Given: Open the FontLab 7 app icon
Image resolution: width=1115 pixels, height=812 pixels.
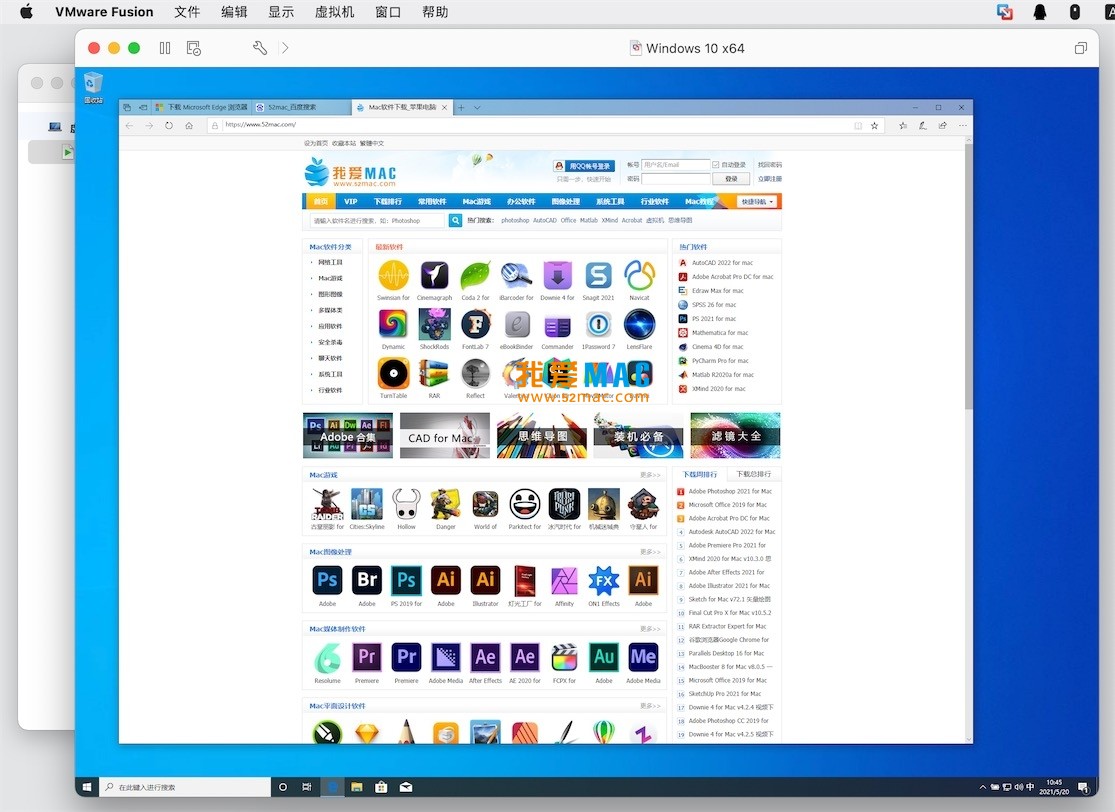Looking at the screenshot, I should click(x=476, y=325).
